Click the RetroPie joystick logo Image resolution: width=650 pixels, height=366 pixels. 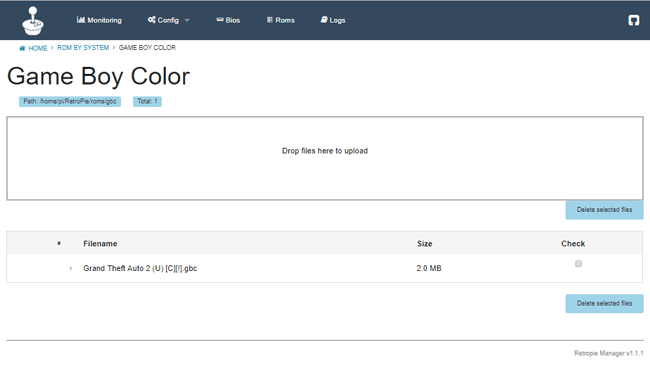pos(33,21)
